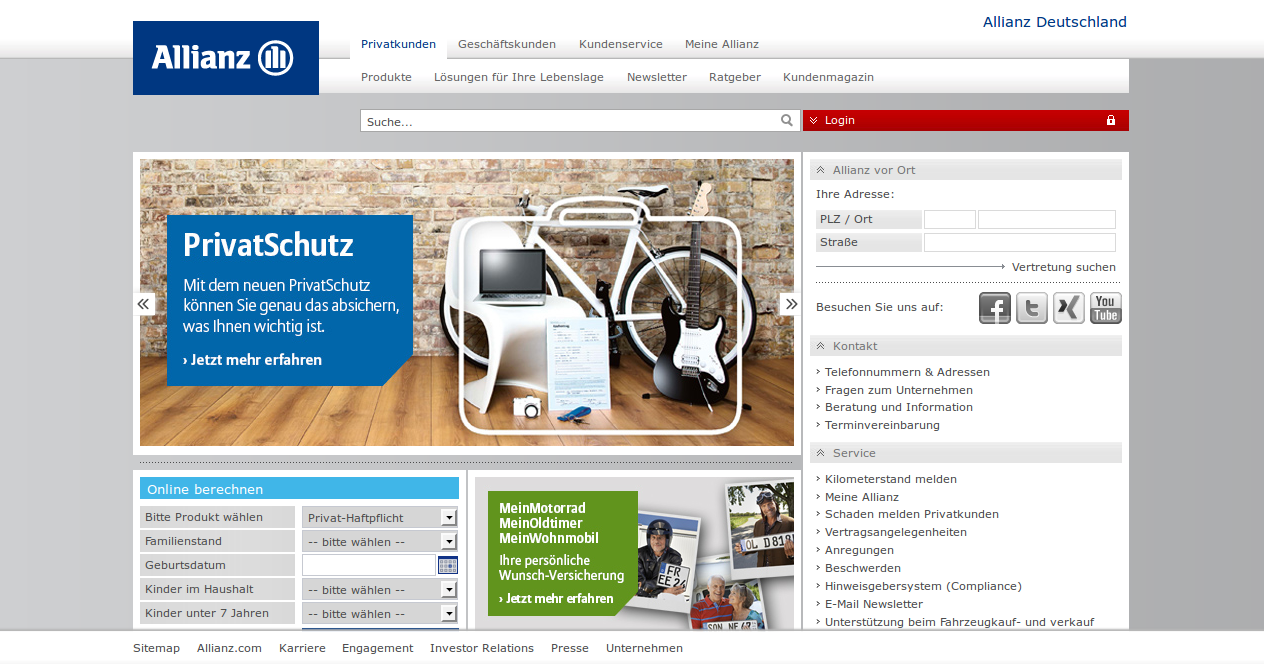Open the Kundenmagazin menu item

(x=828, y=77)
